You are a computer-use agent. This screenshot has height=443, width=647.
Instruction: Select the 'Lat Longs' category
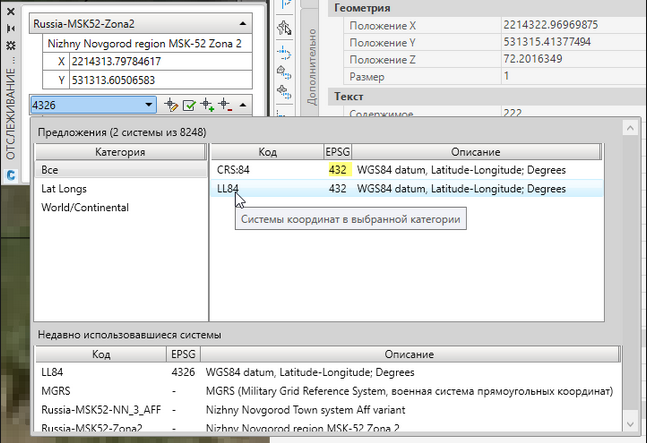pyautogui.click(x=64, y=188)
